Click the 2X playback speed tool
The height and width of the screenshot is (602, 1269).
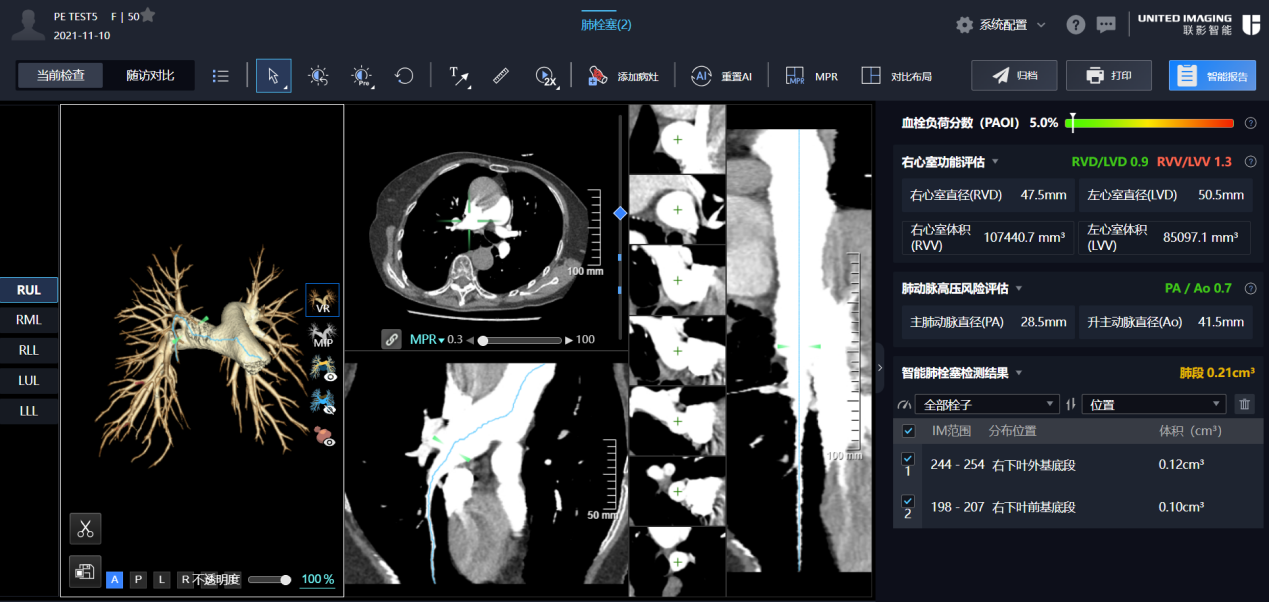click(546, 76)
